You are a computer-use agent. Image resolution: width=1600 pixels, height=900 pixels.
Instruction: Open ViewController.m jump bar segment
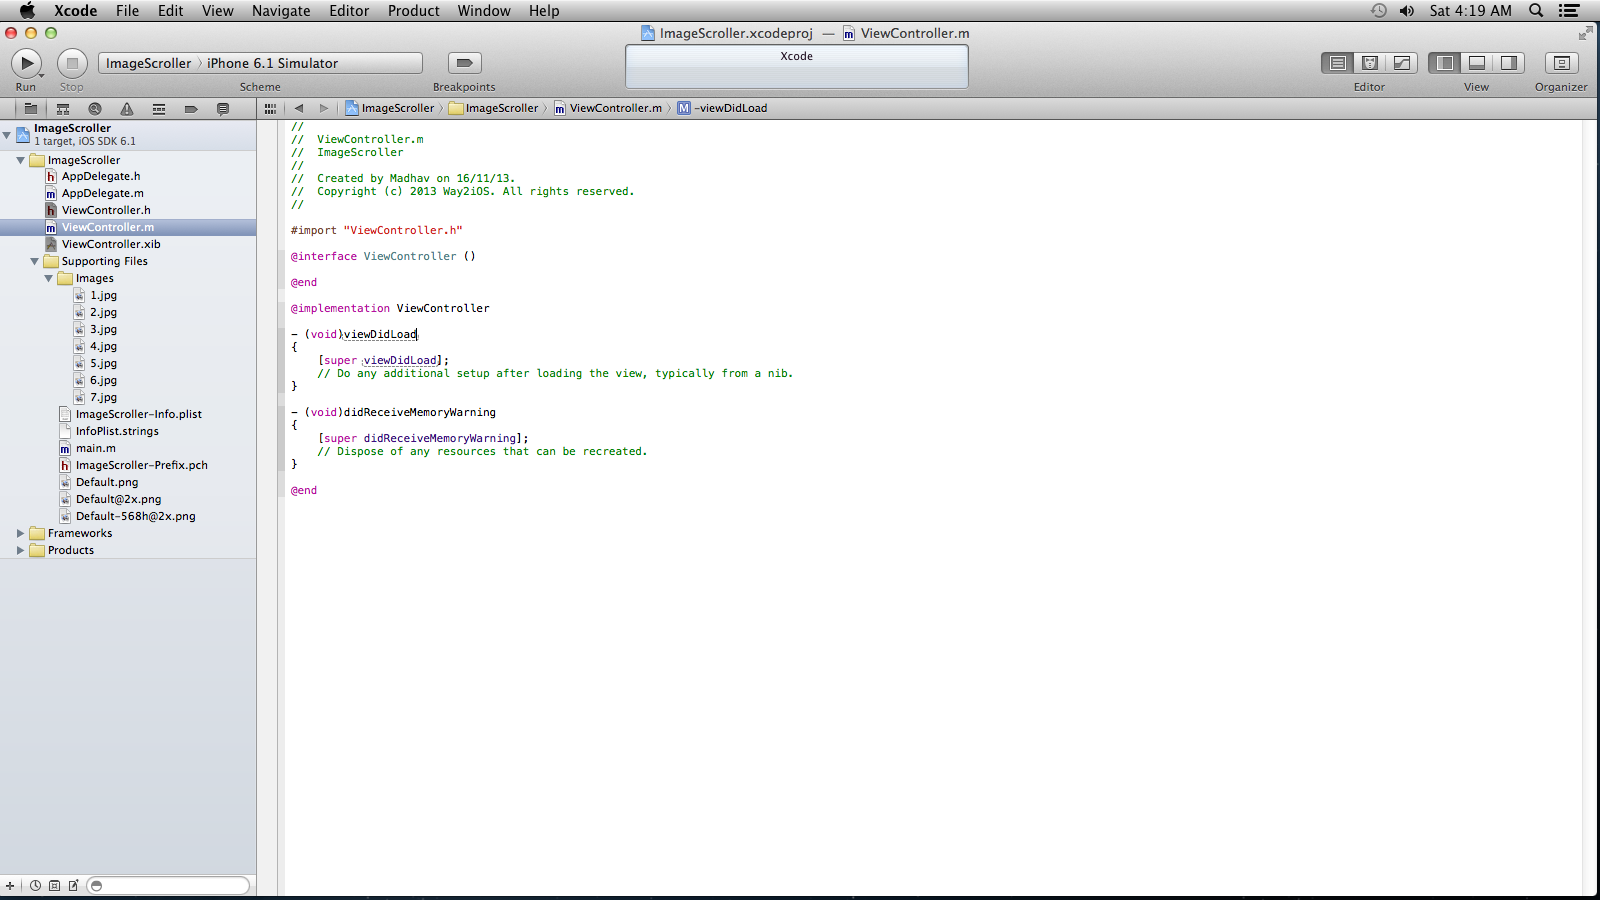tap(608, 108)
